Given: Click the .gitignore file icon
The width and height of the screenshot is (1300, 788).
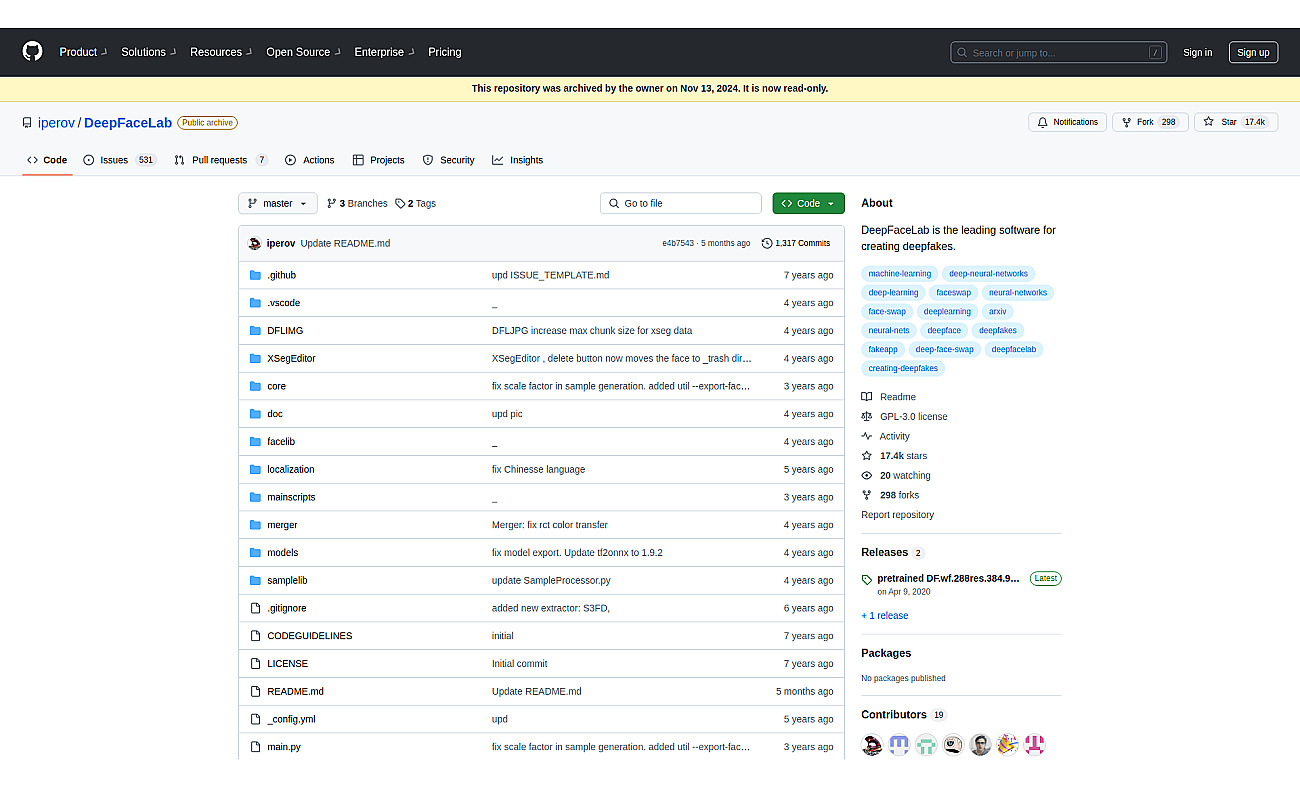Looking at the screenshot, I should pos(256,608).
